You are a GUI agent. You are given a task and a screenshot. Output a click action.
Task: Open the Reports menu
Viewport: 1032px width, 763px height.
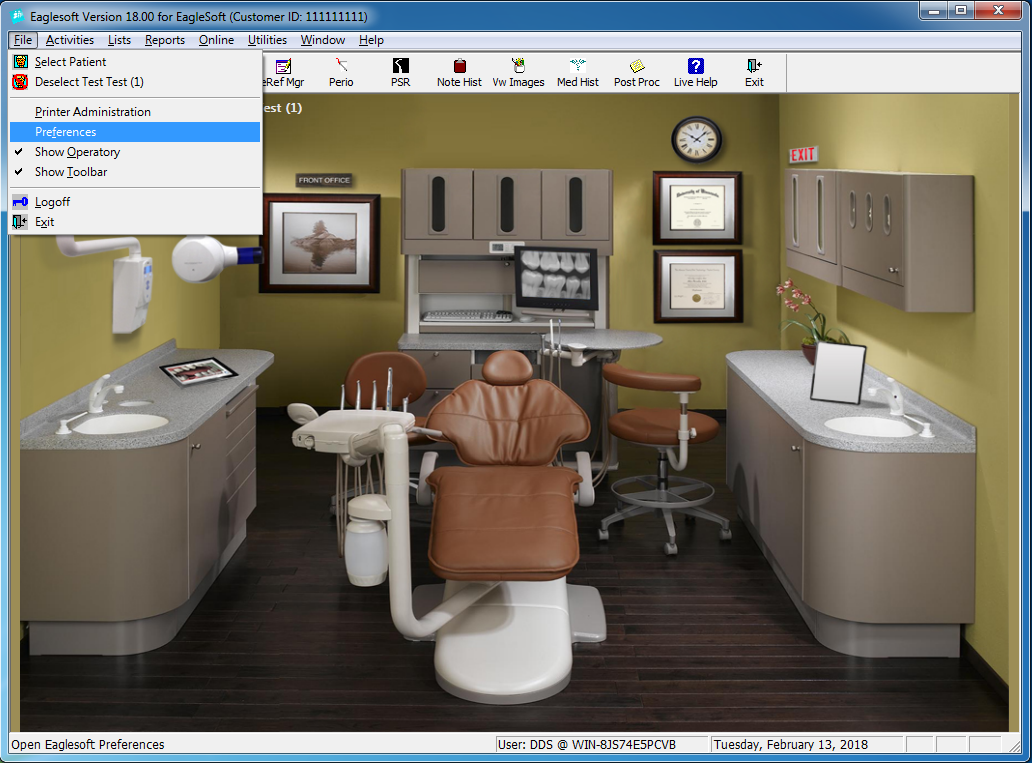click(165, 40)
